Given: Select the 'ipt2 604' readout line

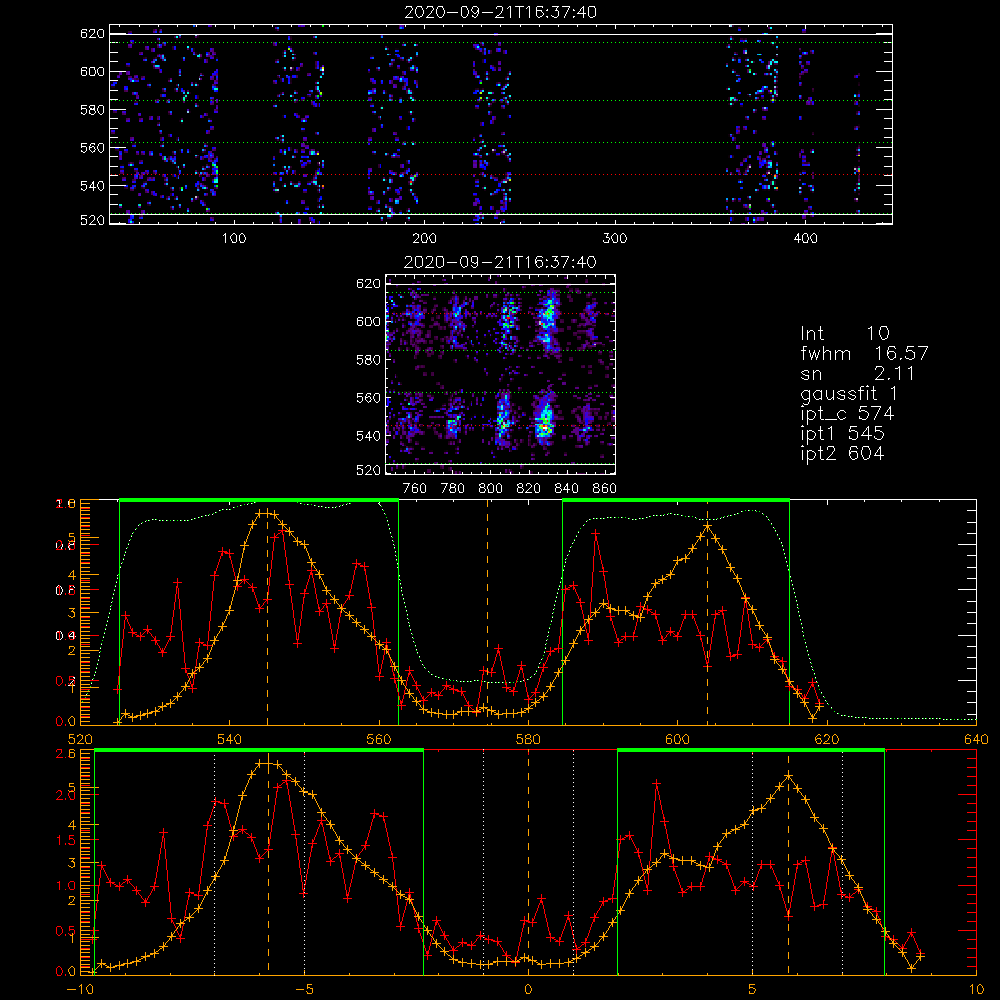Looking at the screenshot, I should tap(842, 453).
